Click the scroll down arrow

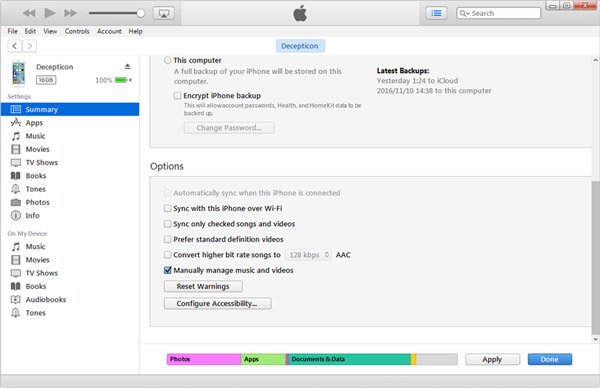click(595, 339)
